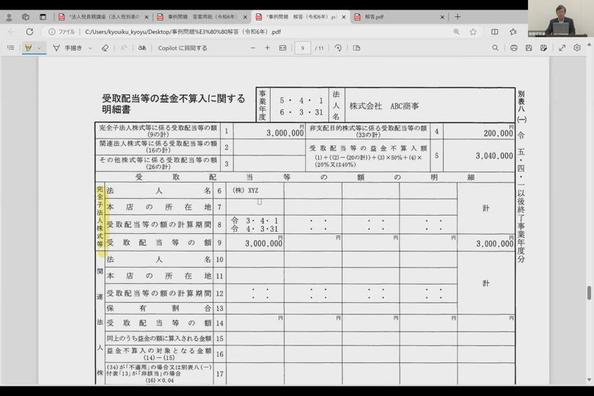Open a new browser tab
This screenshot has width=594, height=396.
pyautogui.click(x=458, y=17)
